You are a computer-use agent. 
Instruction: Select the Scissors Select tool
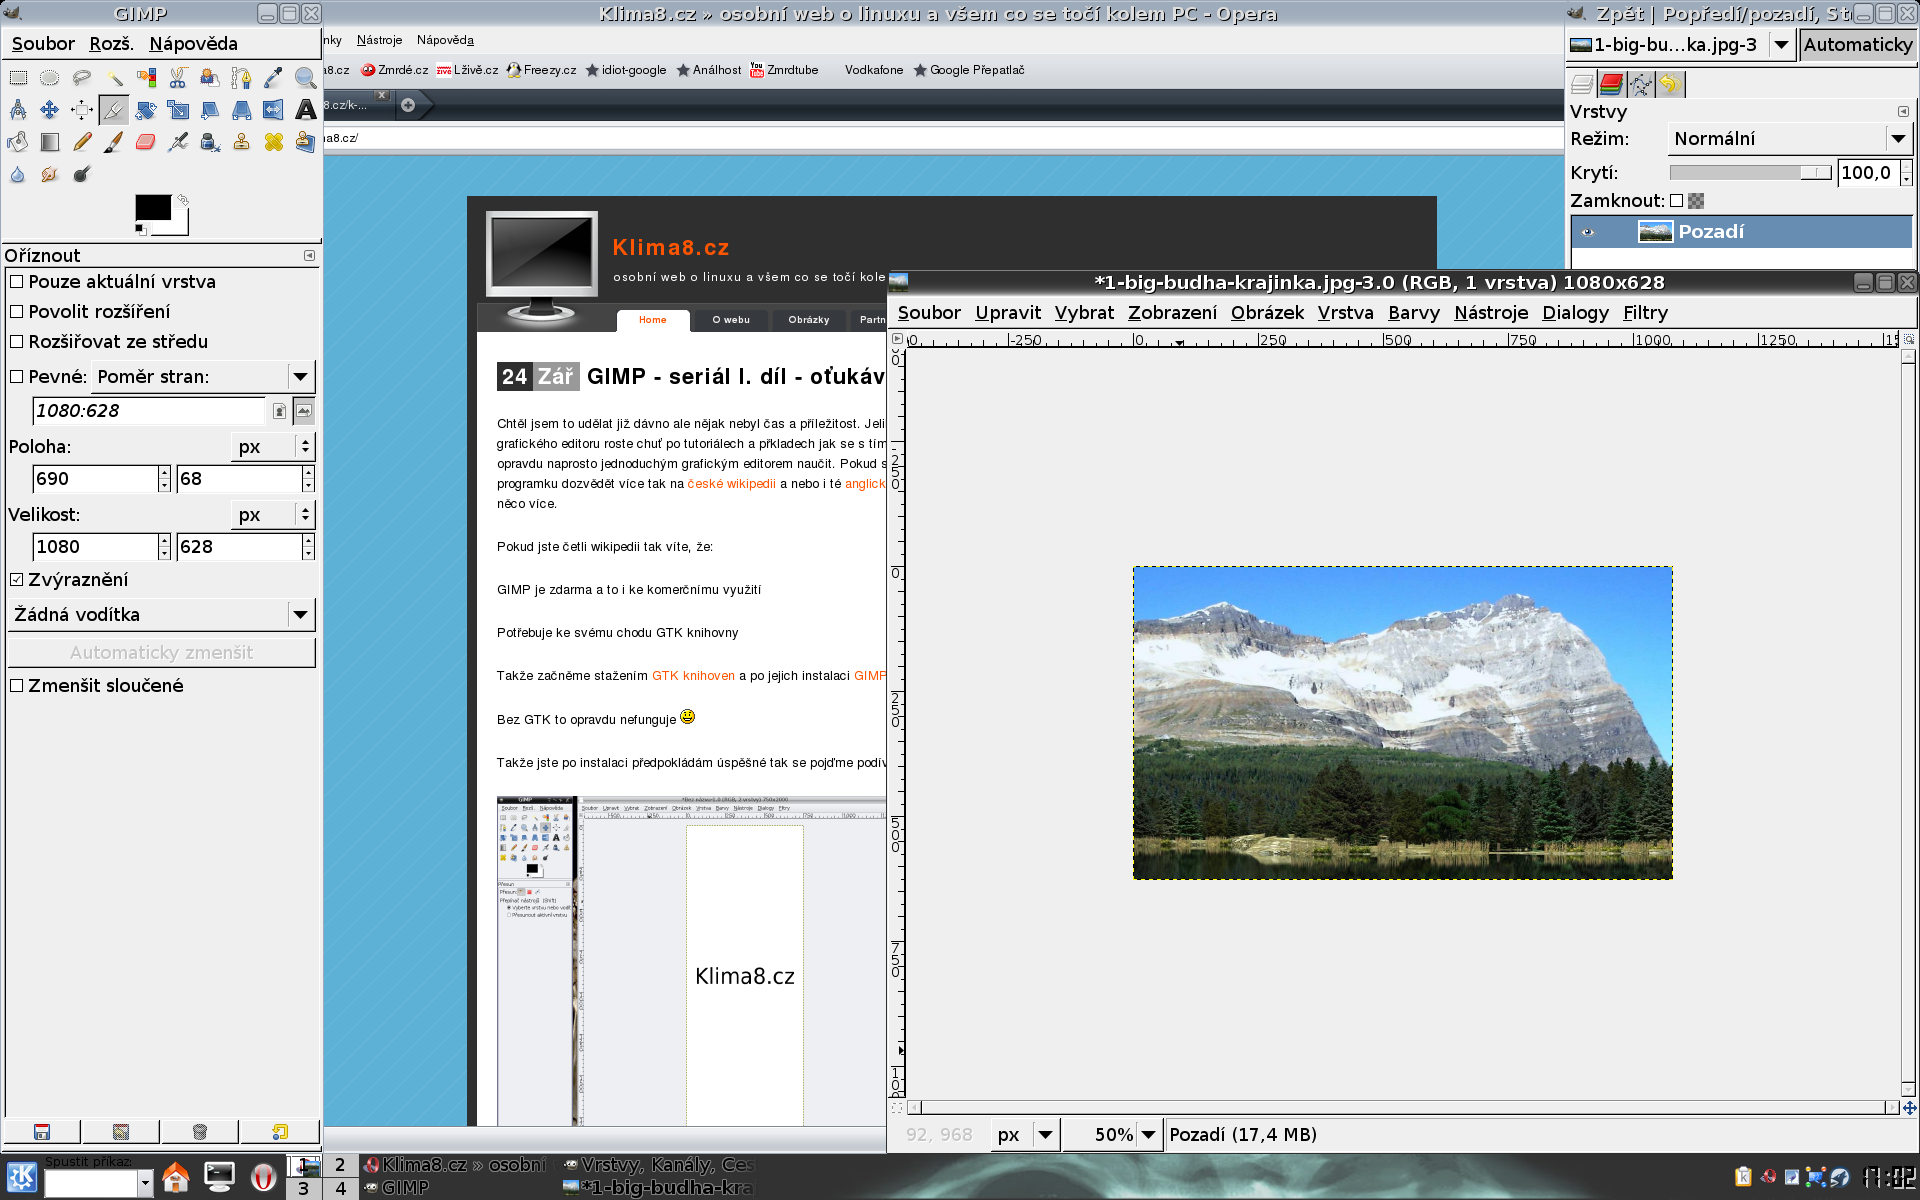[x=178, y=77]
